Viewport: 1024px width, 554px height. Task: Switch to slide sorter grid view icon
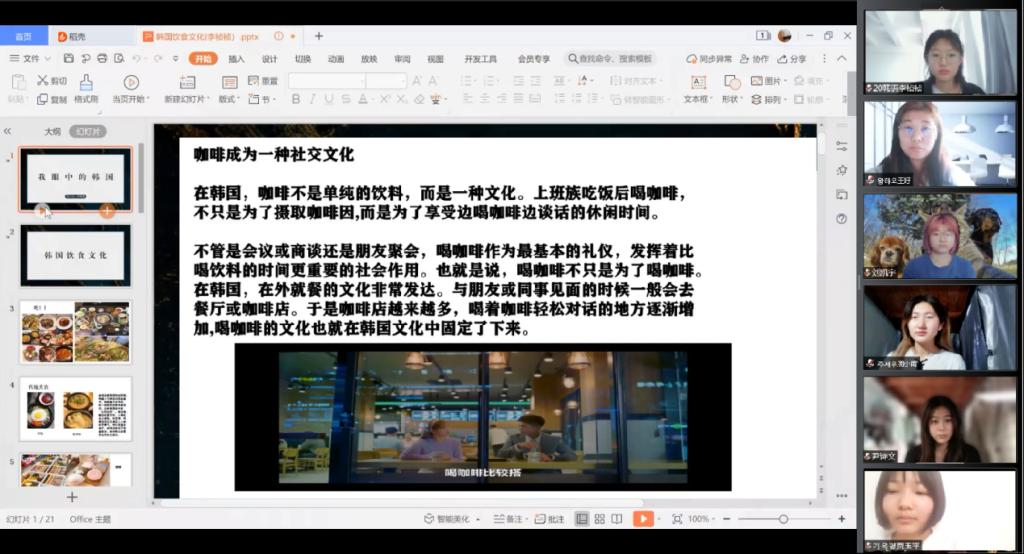(599, 519)
